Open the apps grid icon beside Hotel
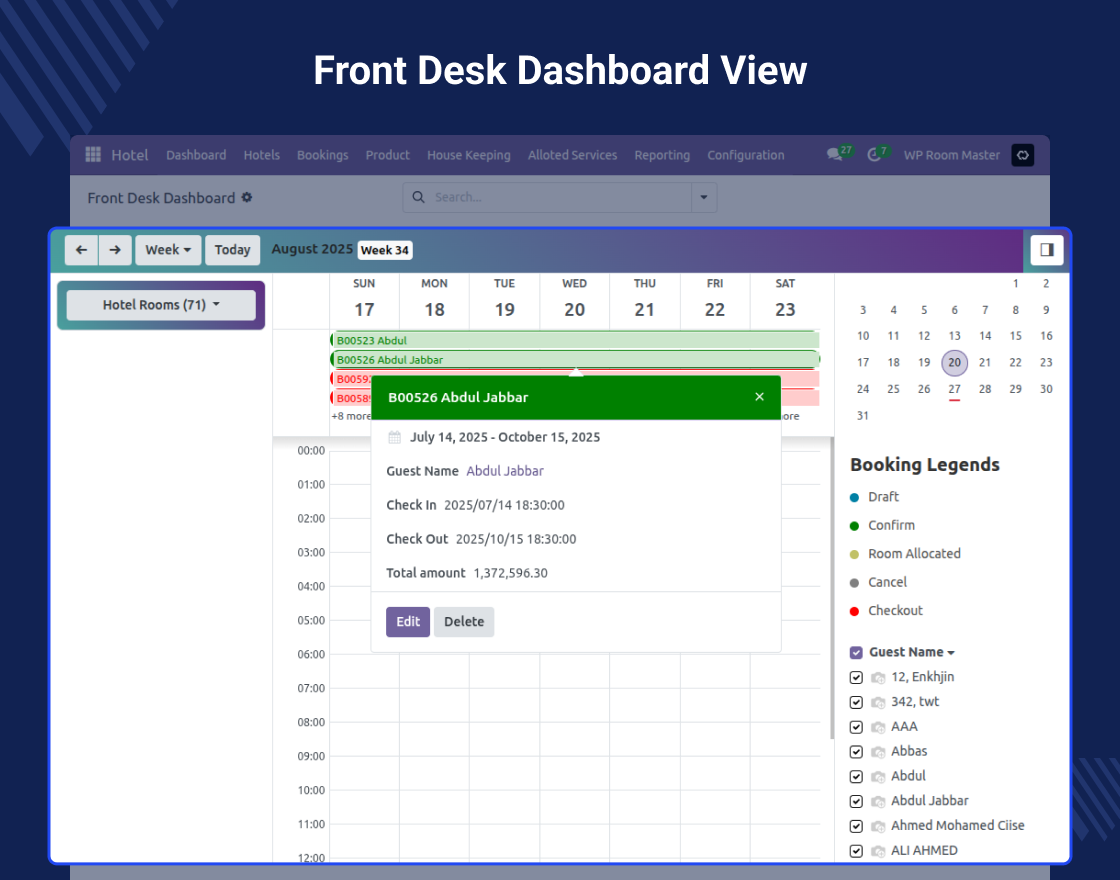This screenshot has width=1120, height=880. tap(93, 154)
